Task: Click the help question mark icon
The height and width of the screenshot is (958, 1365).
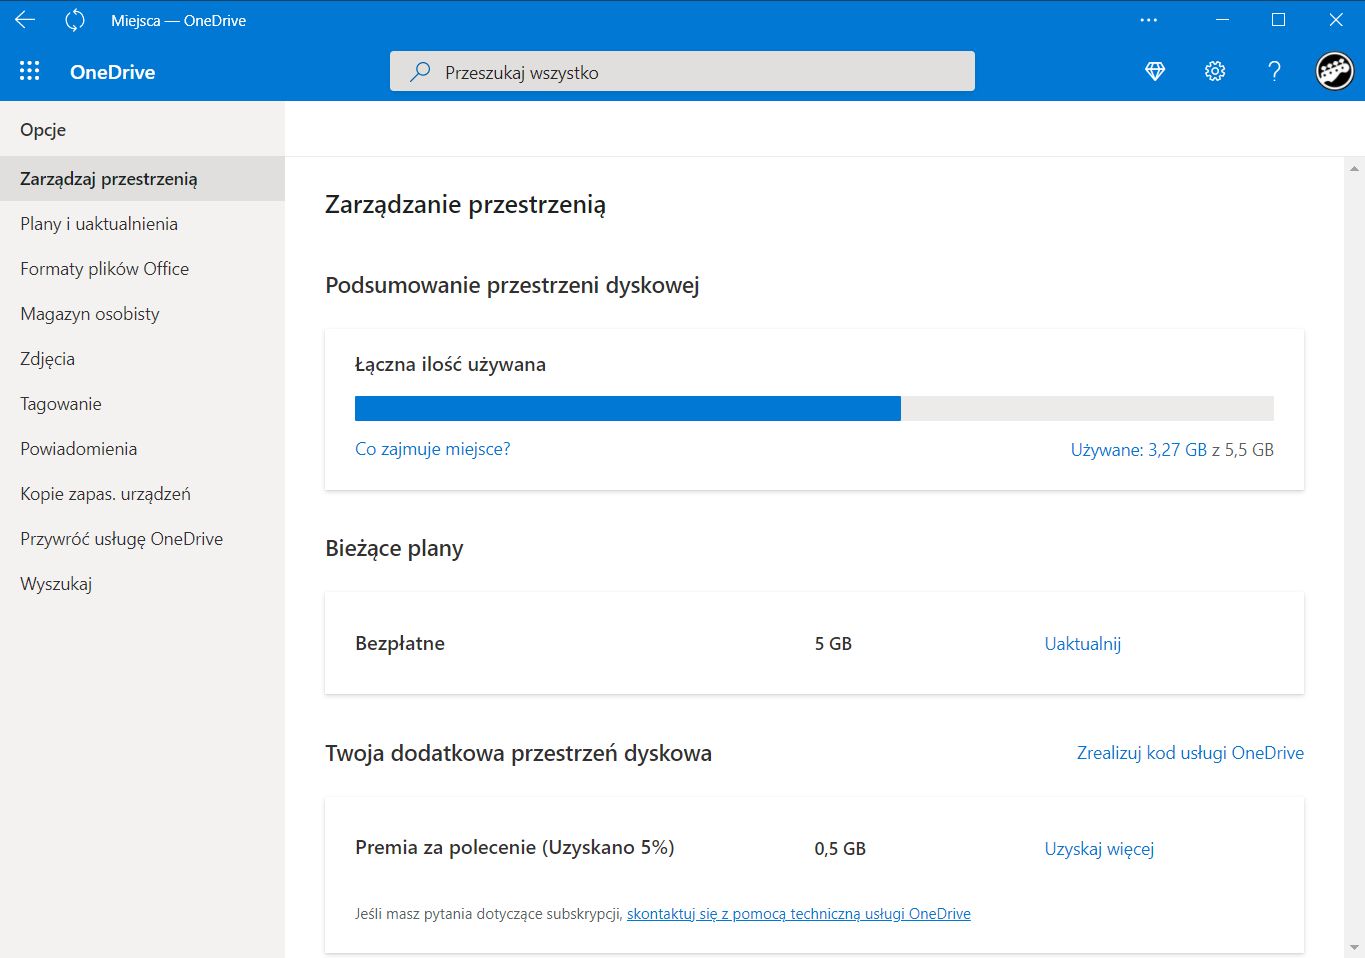Action: [x=1273, y=71]
